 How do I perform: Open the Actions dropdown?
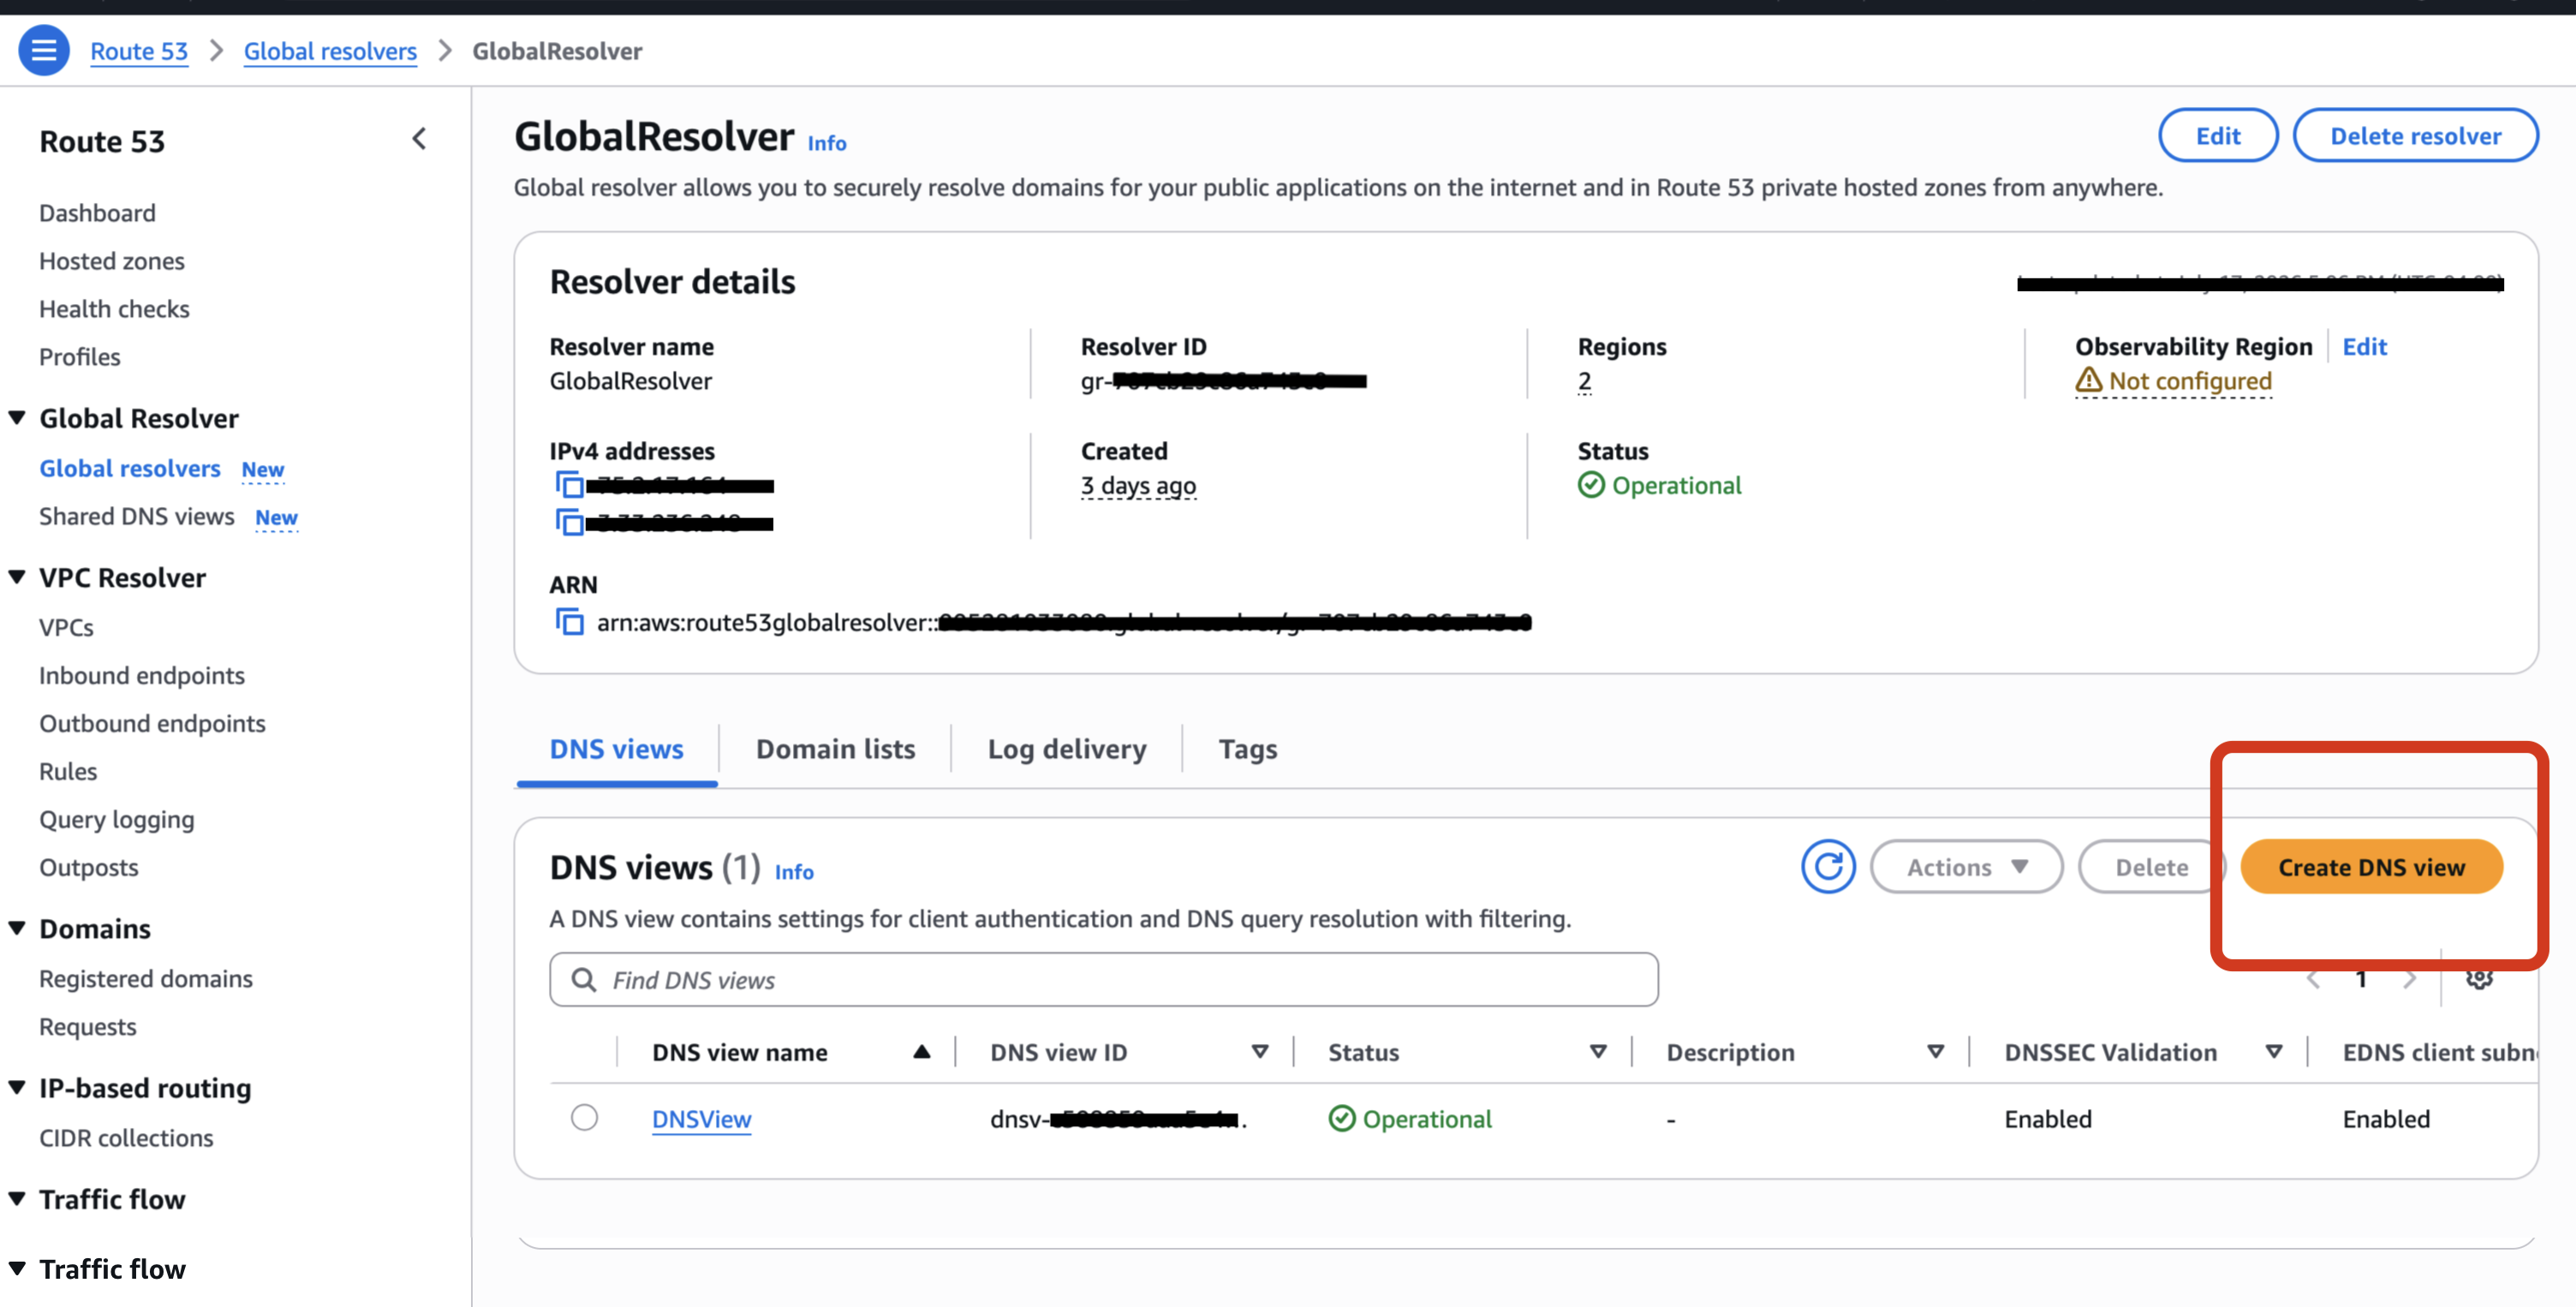coord(1966,866)
